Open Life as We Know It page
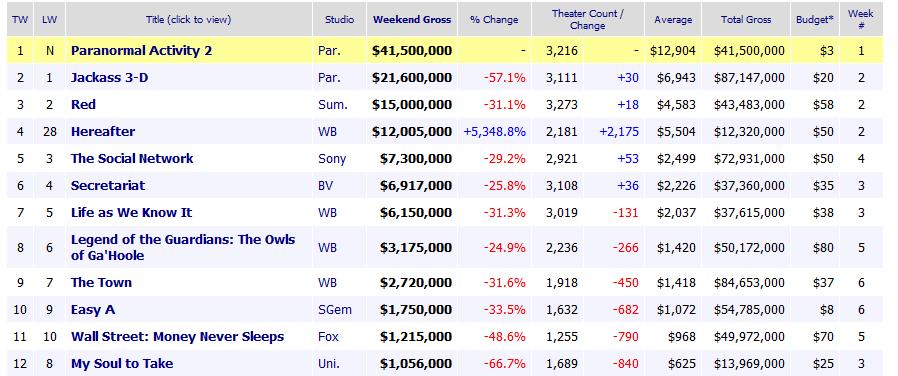This screenshot has height=376, width=898. click(x=132, y=212)
